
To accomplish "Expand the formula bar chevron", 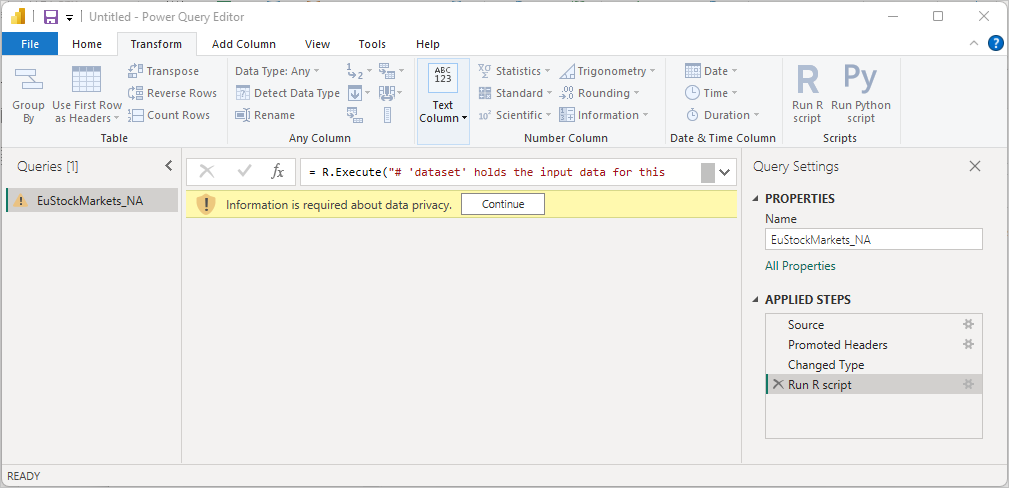I will tap(726, 173).
